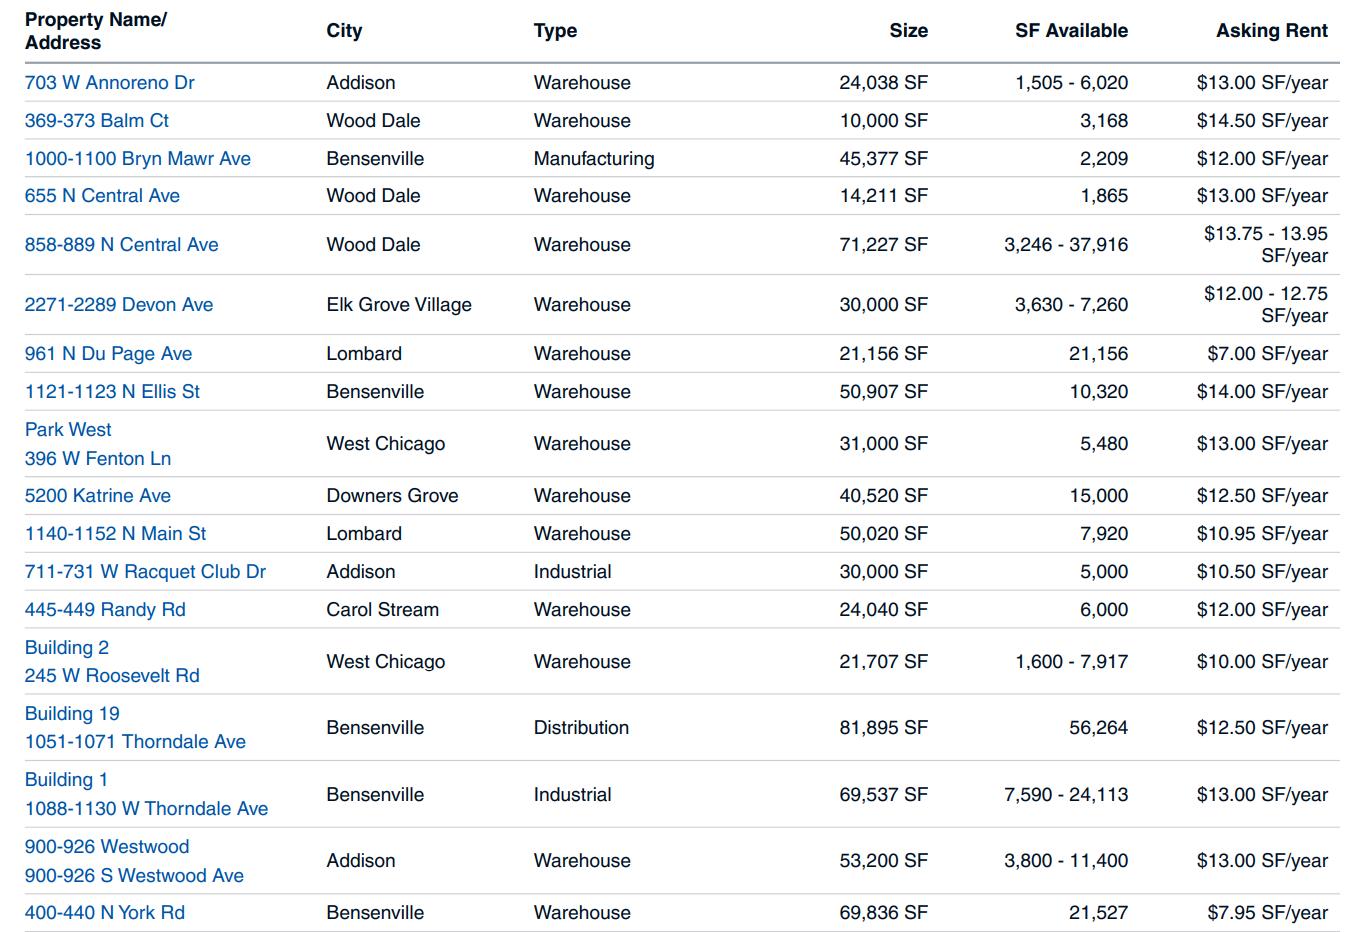Click the 245 W Roosevelt Rd address
1364x932 pixels.
click(x=112, y=676)
